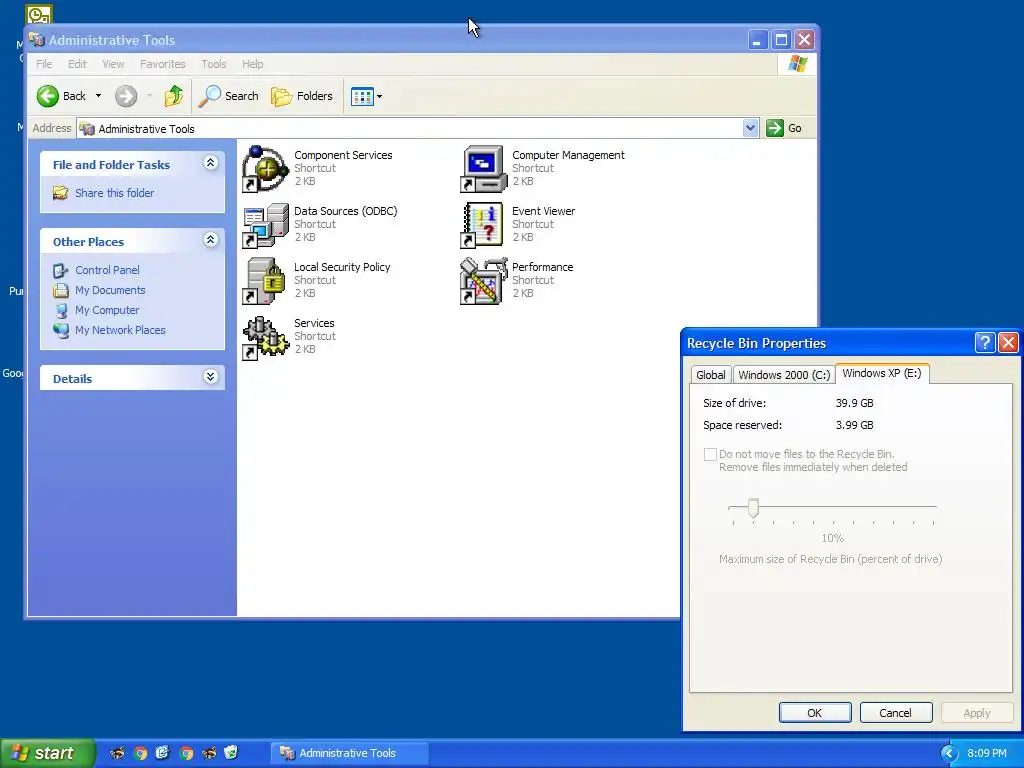The width and height of the screenshot is (1024, 768).
Task: Open the My Documents link
Action: pyautogui.click(x=110, y=290)
